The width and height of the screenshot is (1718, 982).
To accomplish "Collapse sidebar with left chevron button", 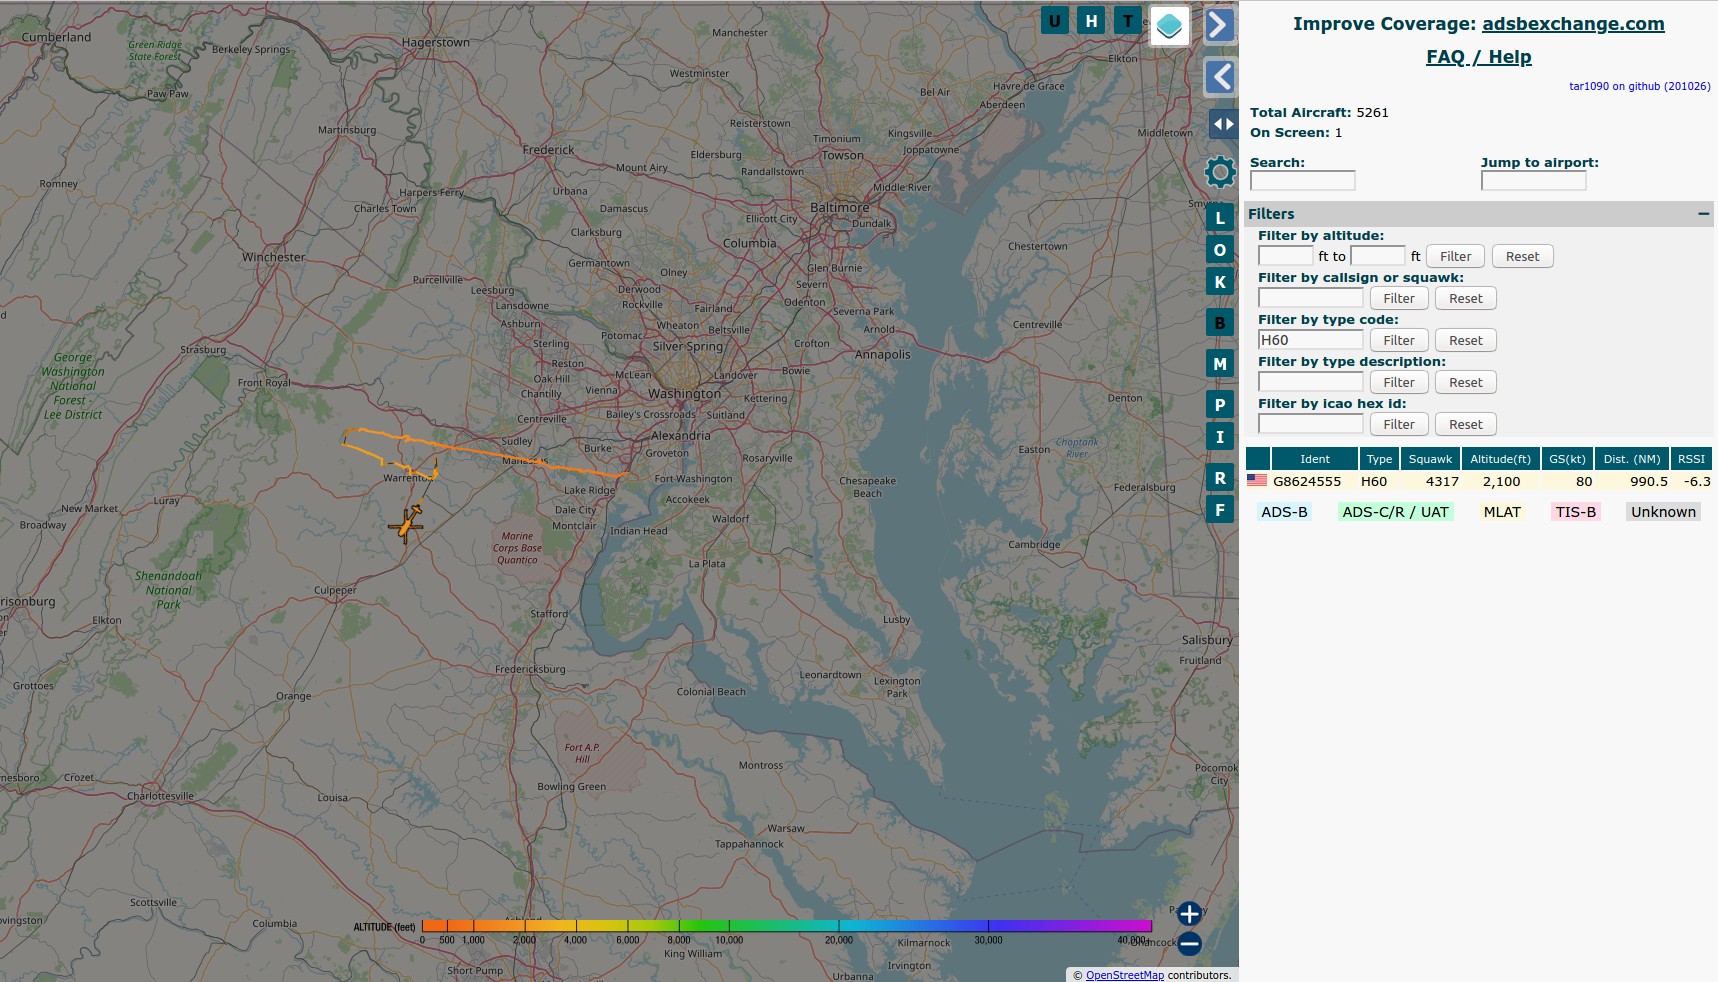I will [x=1220, y=77].
